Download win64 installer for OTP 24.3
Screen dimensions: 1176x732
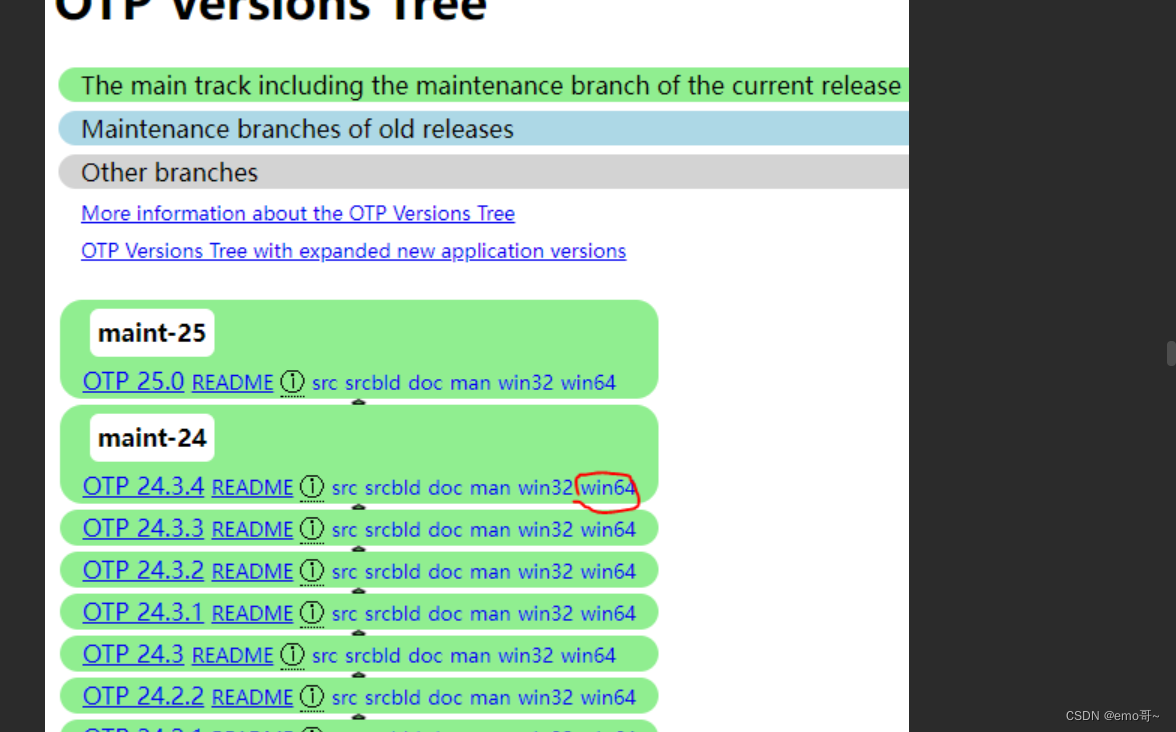[589, 656]
